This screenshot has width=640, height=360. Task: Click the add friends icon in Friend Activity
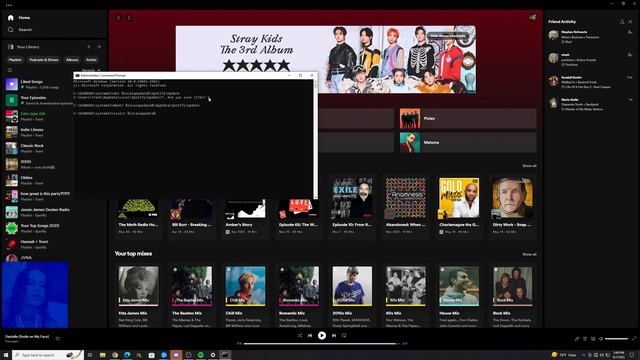pos(622,22)
